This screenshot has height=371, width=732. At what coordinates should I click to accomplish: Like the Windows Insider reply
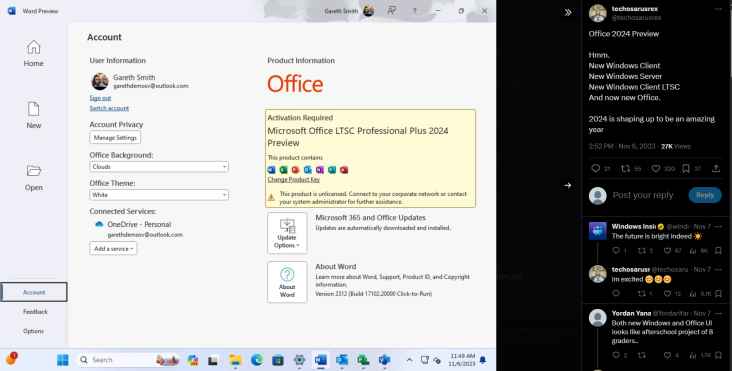pos(668,251)
